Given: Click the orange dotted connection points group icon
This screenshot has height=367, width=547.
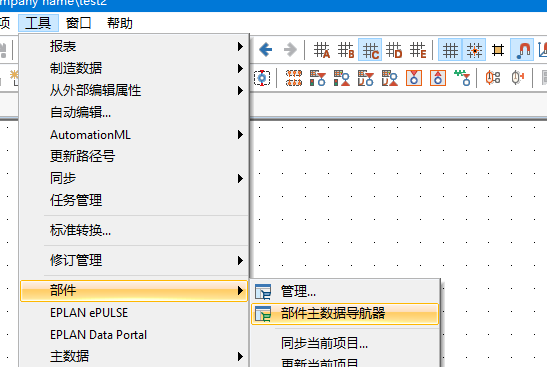Looking at the screenshot, I should click(x=294, y=78).
